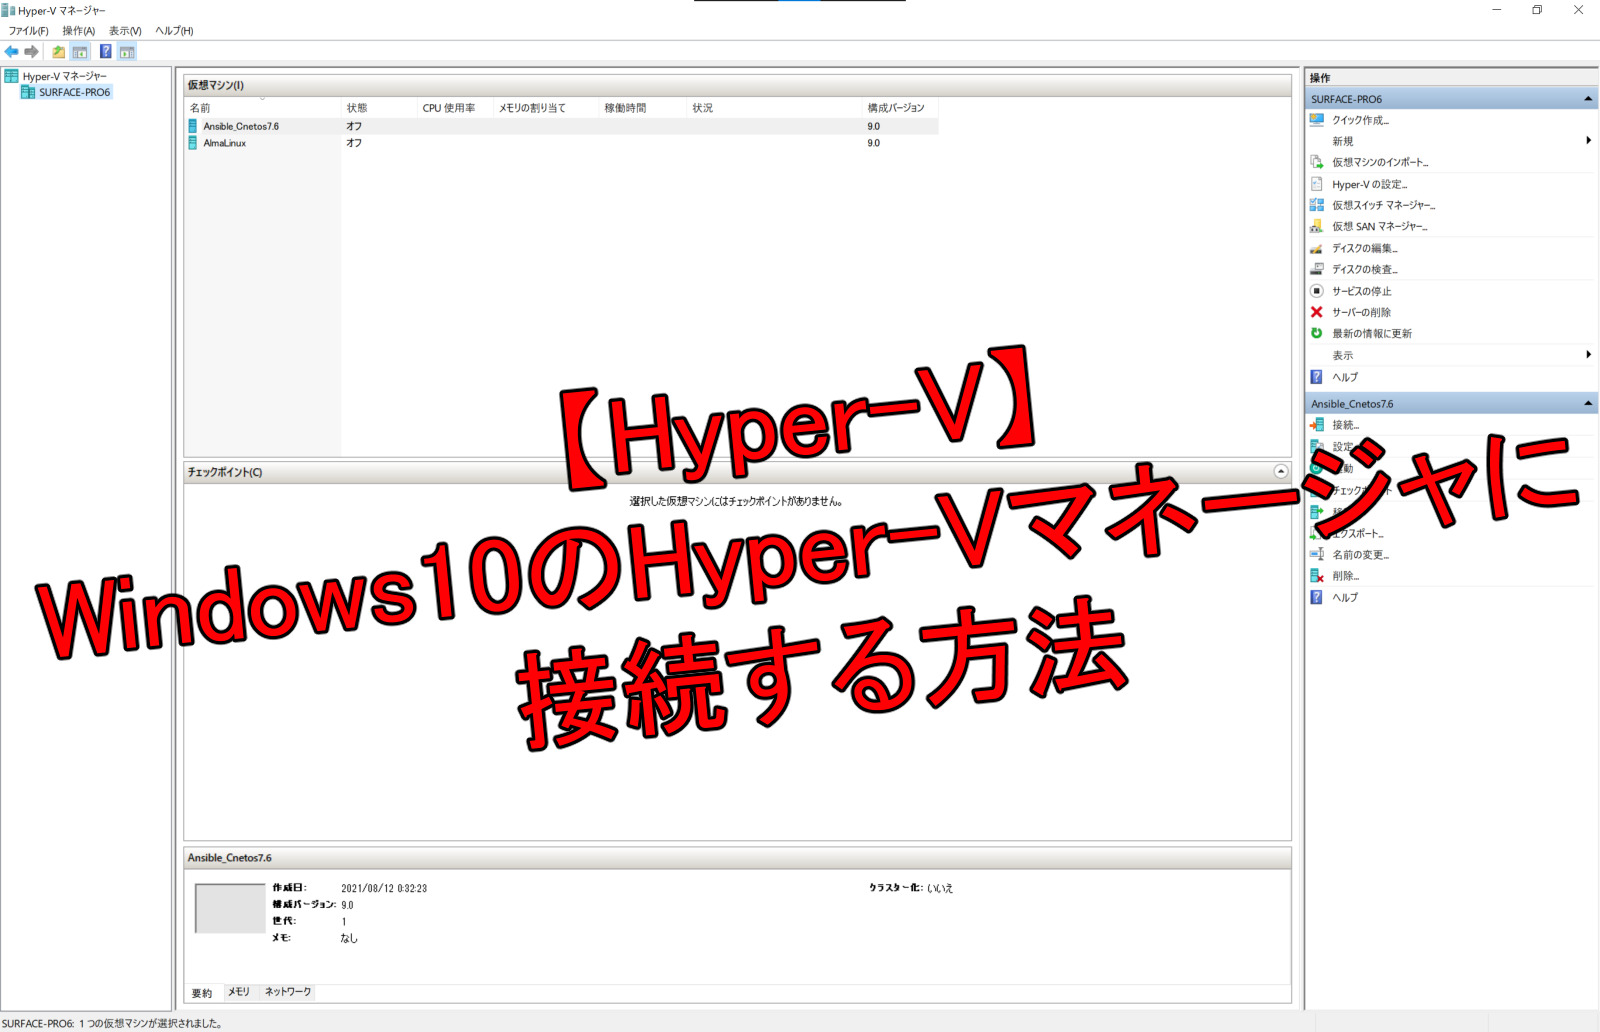The image size is (1600, 1032).
Task: Click the 仮想 SAN マネージャー icon
Action: [x=1317, y=226]
